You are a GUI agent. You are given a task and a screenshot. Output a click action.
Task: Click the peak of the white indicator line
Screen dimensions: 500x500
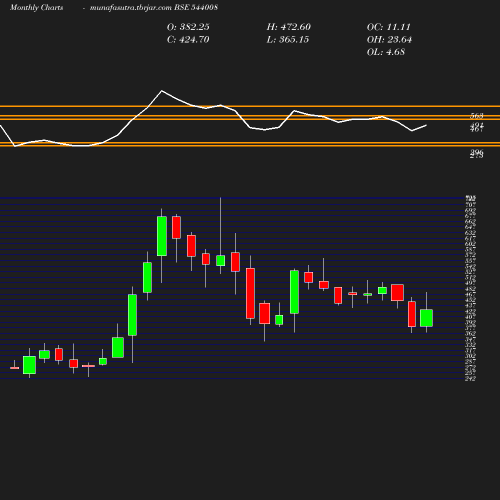[162, 91]
